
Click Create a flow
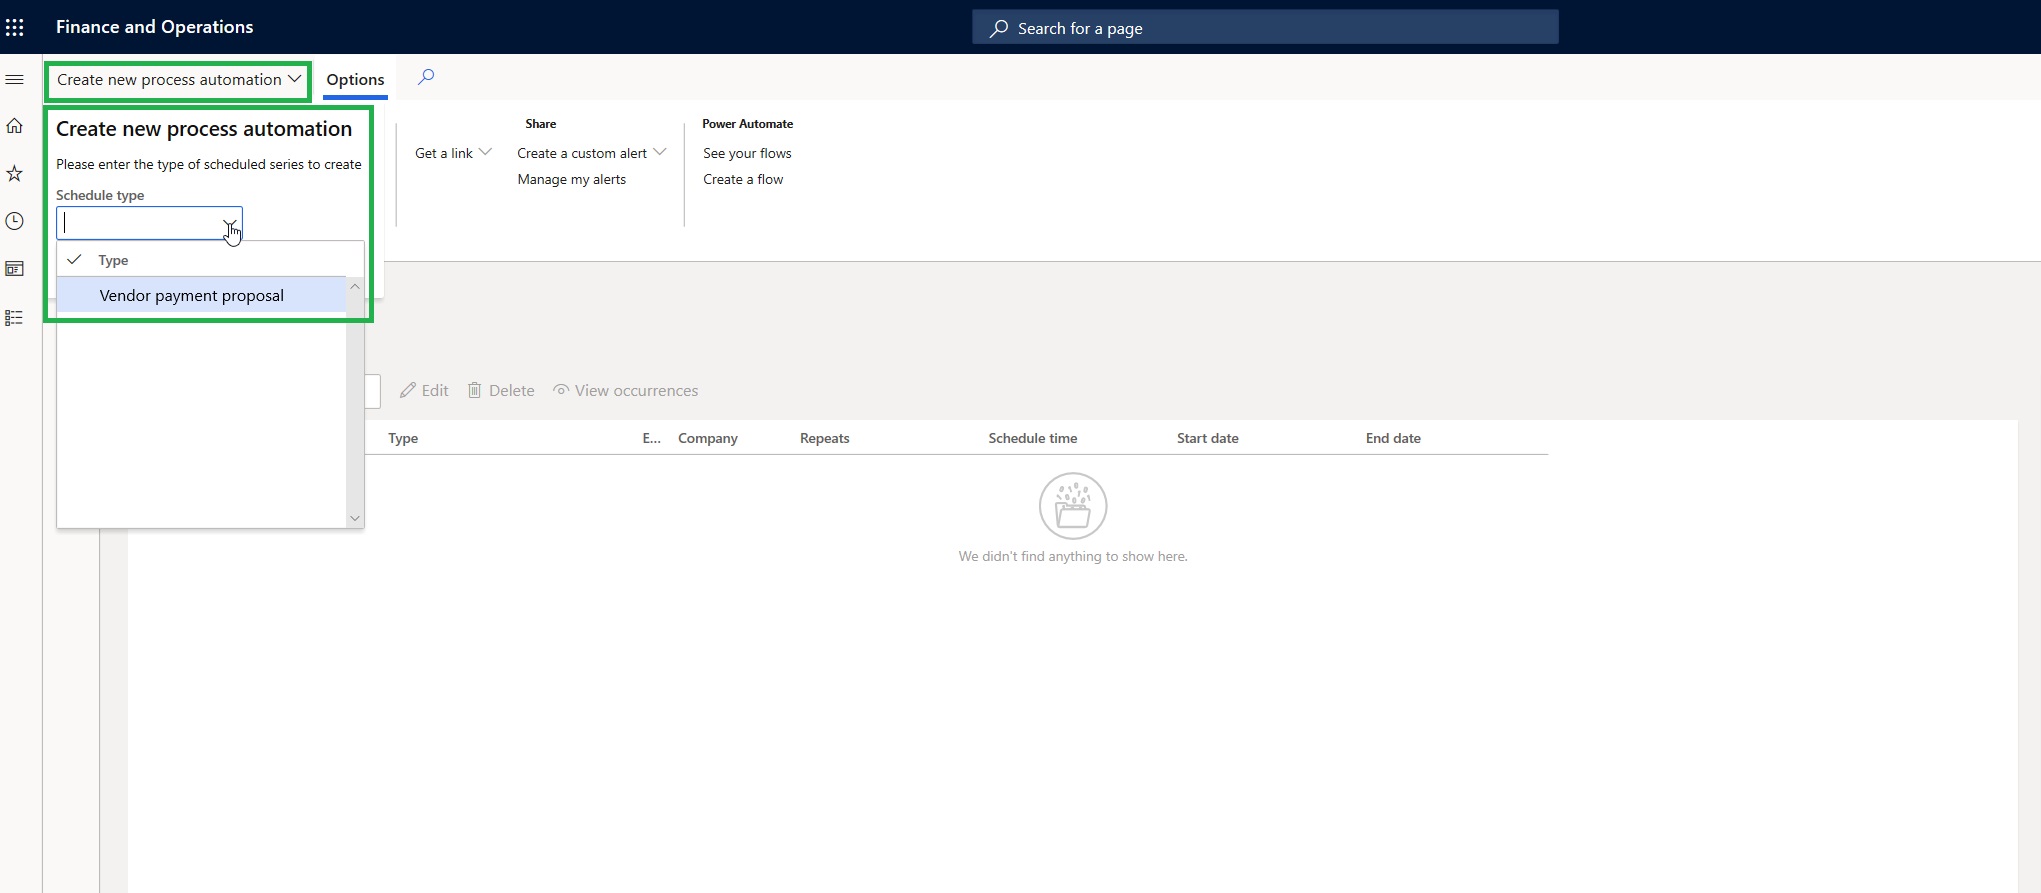tap(743, 180)
